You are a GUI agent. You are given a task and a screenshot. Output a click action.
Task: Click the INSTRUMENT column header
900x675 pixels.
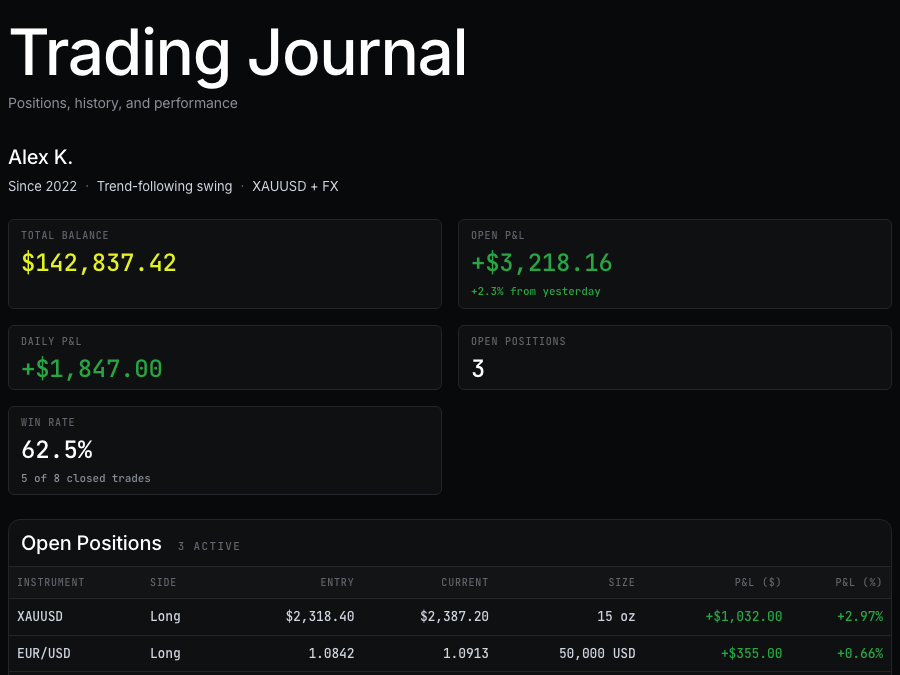click(51, 583)
